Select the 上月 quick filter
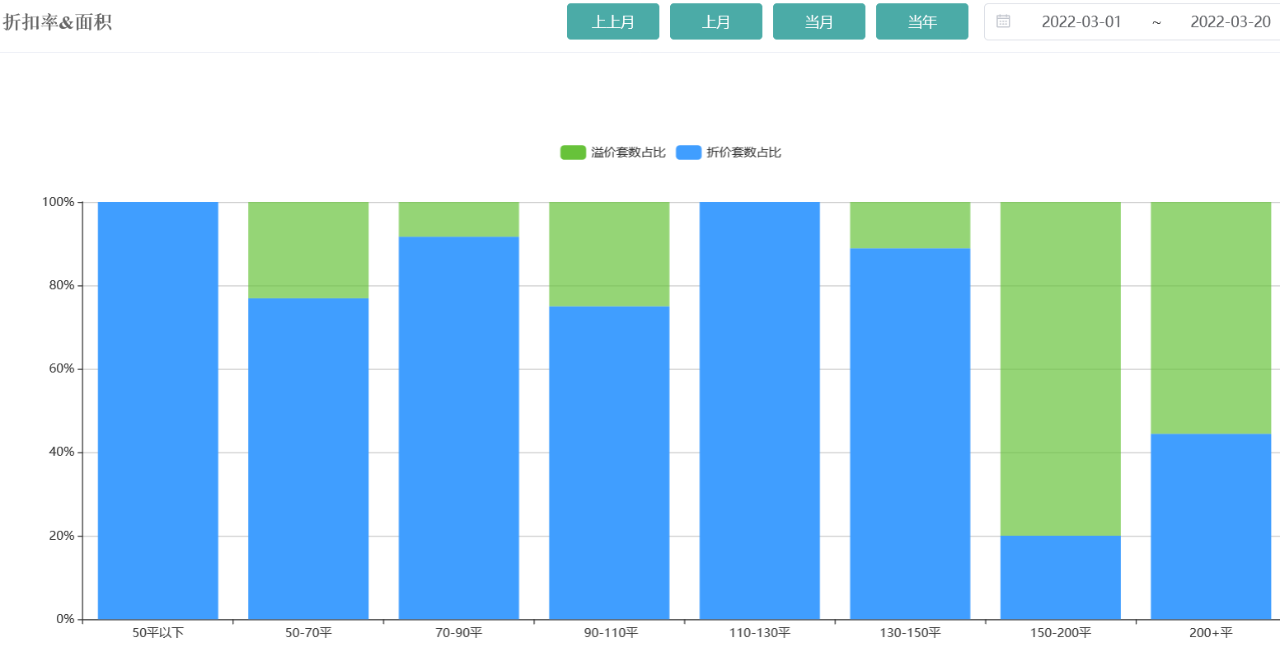This screenshot has height=647, width=1280. (715, 21)
